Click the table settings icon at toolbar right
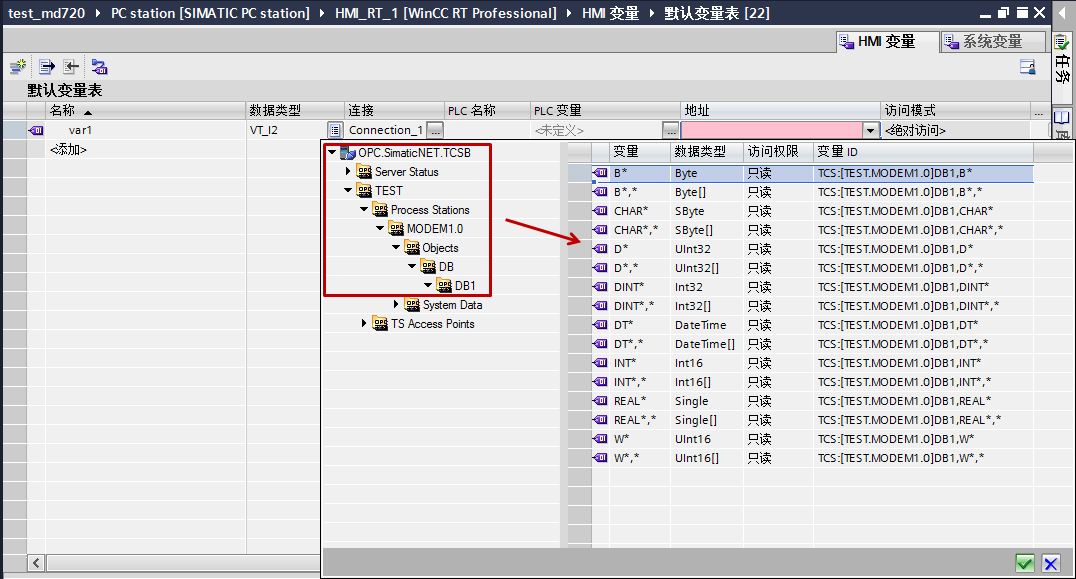 pyautogui.click(x=1027, y=67)
